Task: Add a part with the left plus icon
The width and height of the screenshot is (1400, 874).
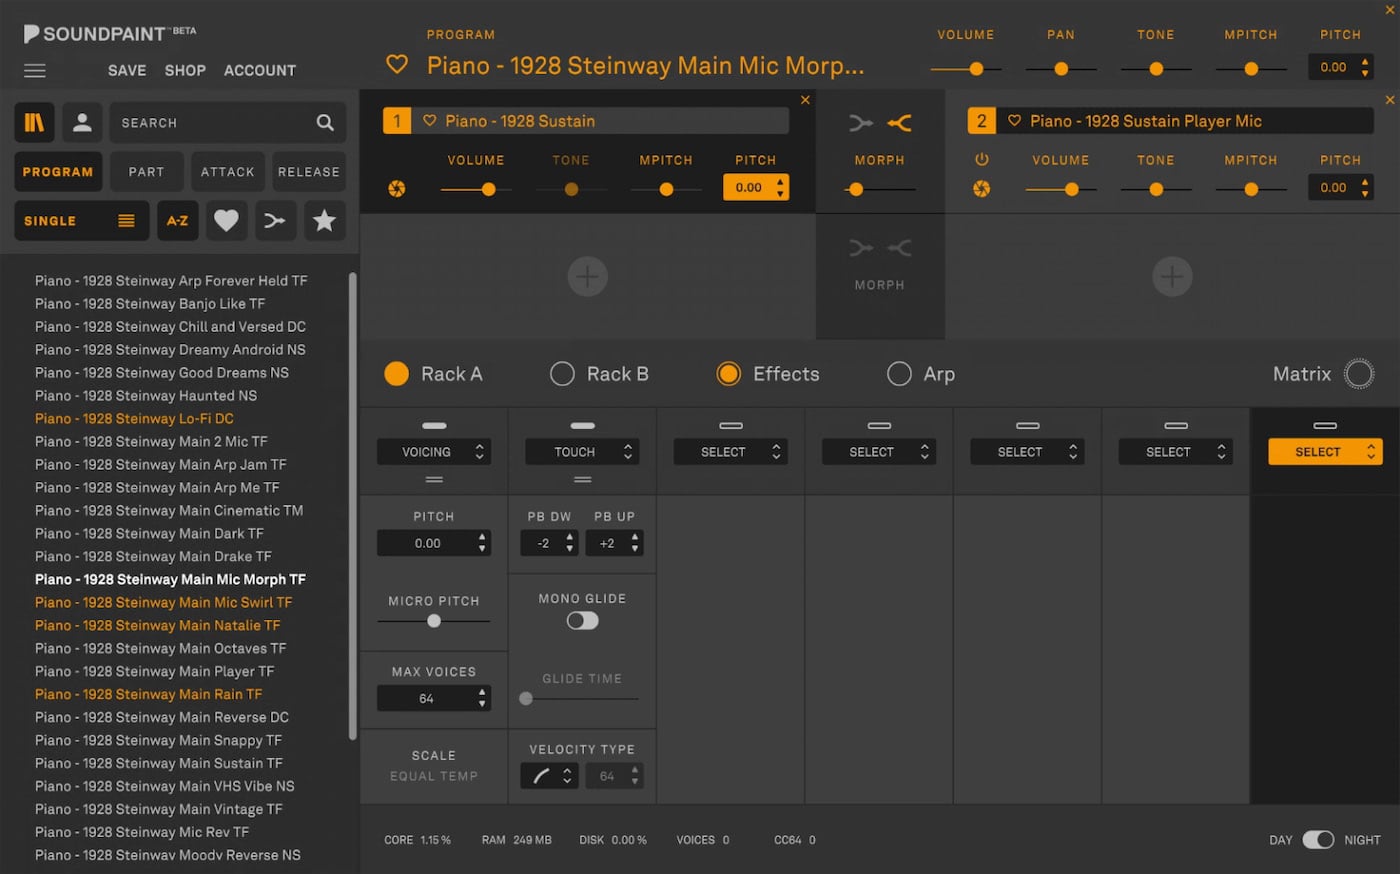Action: 587,276
